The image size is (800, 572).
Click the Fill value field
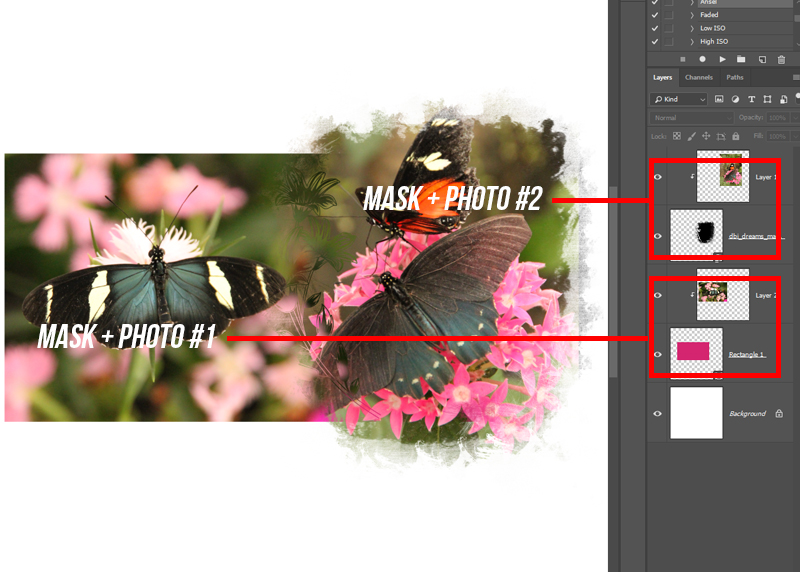click(x=777, y=136)
